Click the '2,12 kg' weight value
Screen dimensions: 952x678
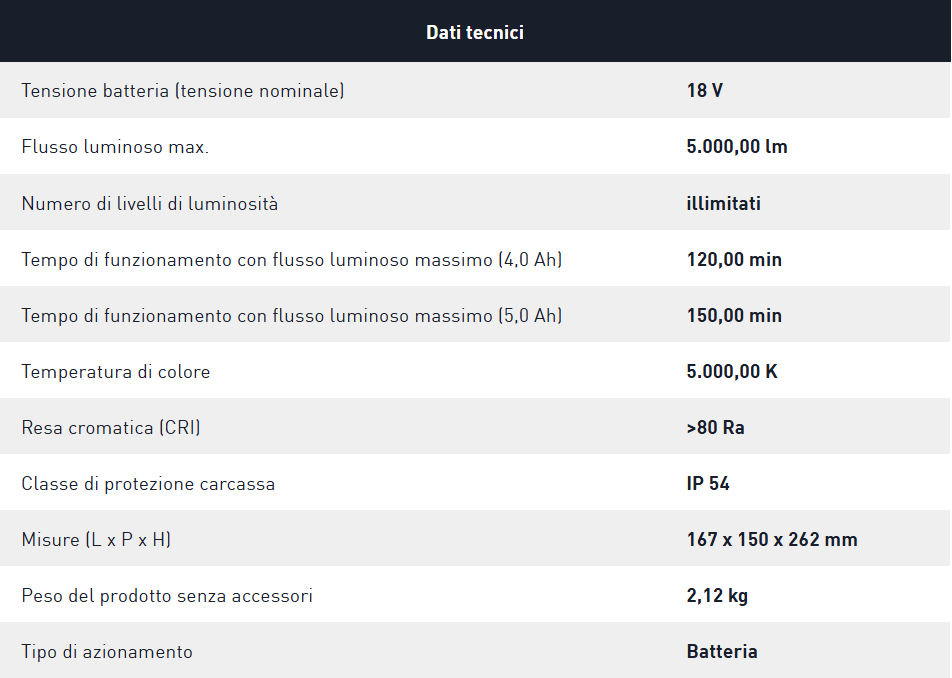point(717,596)
